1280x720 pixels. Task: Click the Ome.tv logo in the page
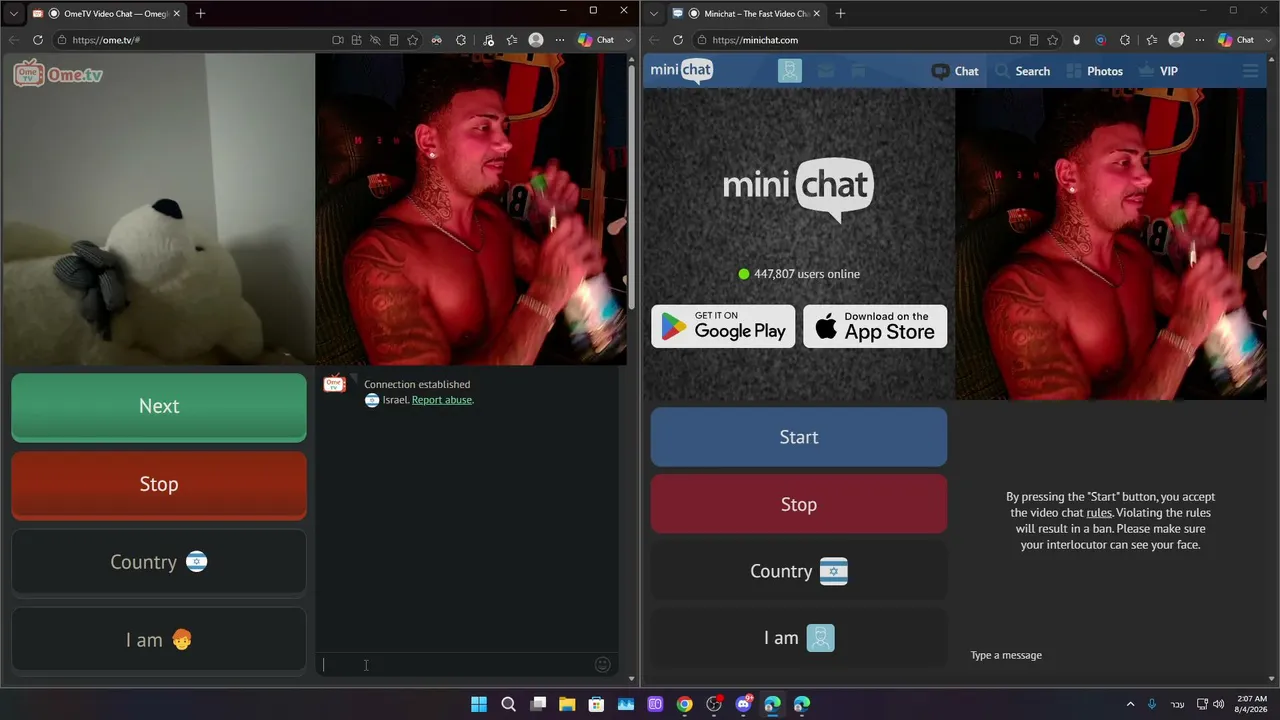point(58,73)
